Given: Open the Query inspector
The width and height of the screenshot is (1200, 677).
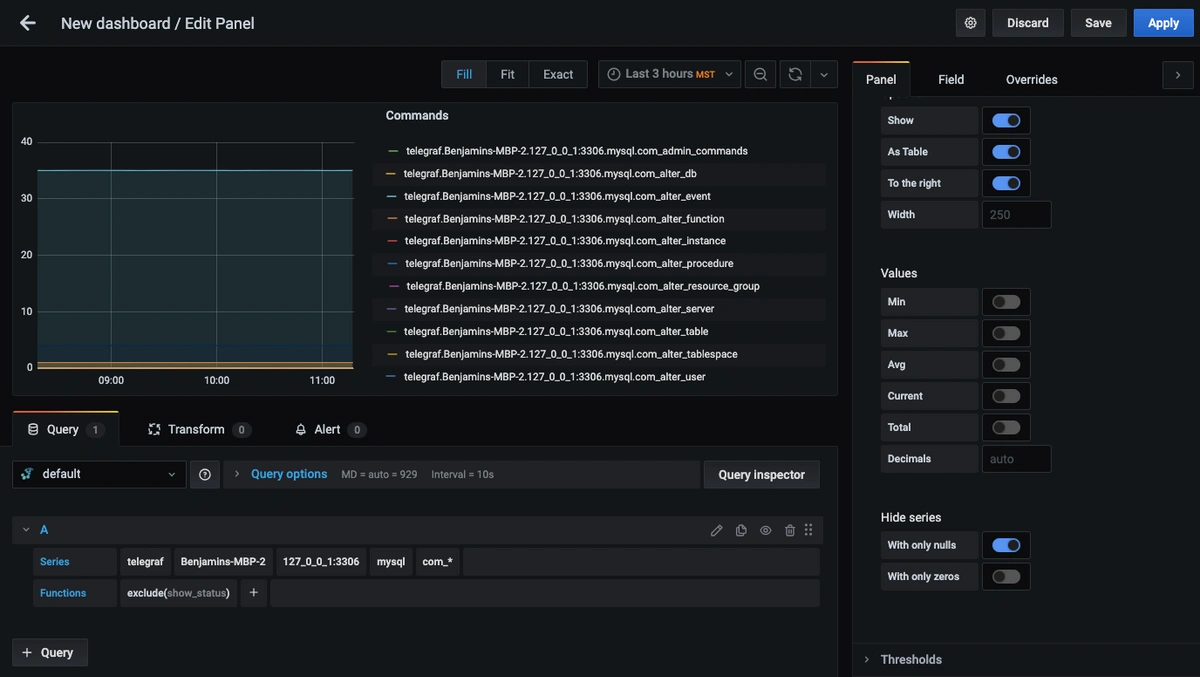Looking at the screenshot, I should coord(761,474).
